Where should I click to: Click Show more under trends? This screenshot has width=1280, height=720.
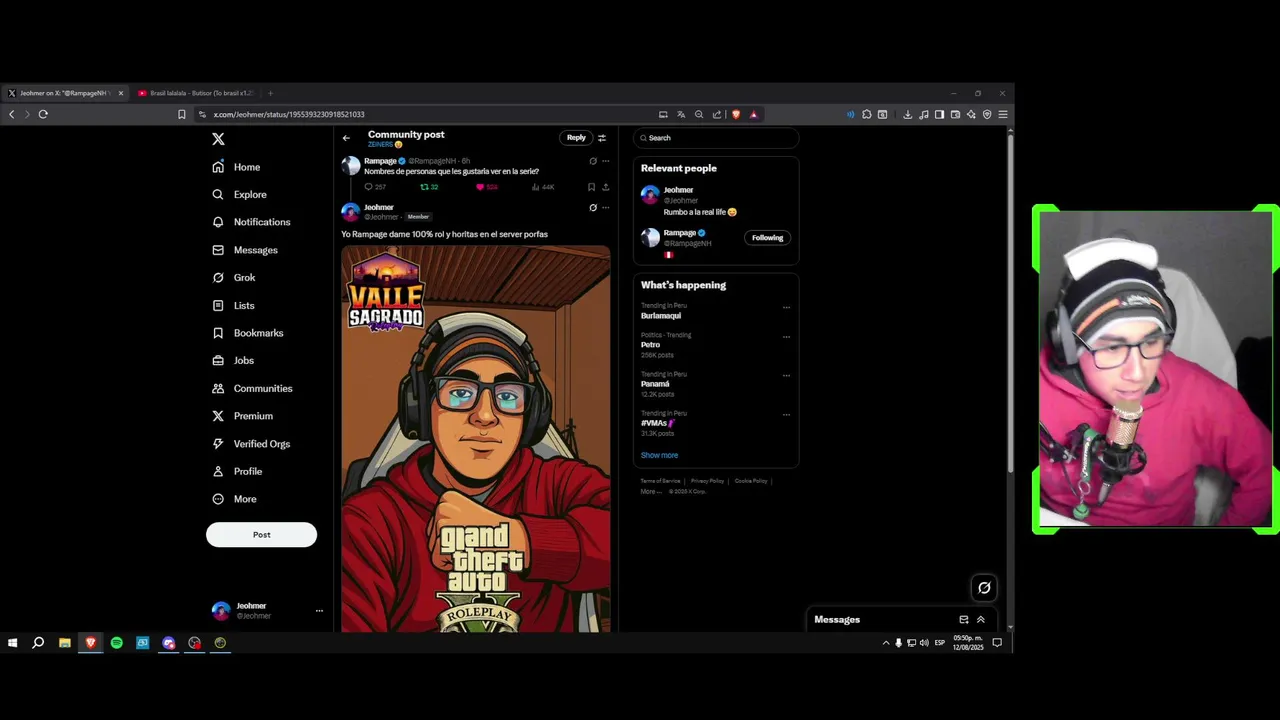tap(659, 455)
